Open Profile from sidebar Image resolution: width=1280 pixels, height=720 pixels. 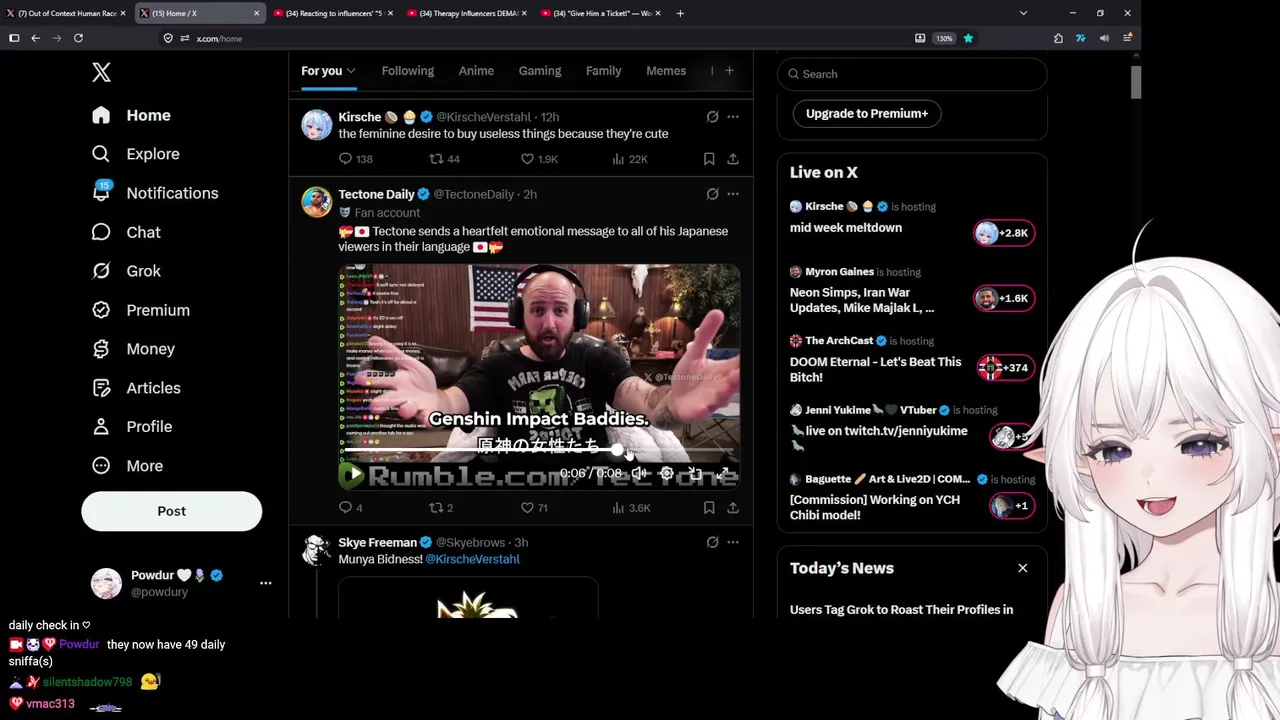(132, 427)
